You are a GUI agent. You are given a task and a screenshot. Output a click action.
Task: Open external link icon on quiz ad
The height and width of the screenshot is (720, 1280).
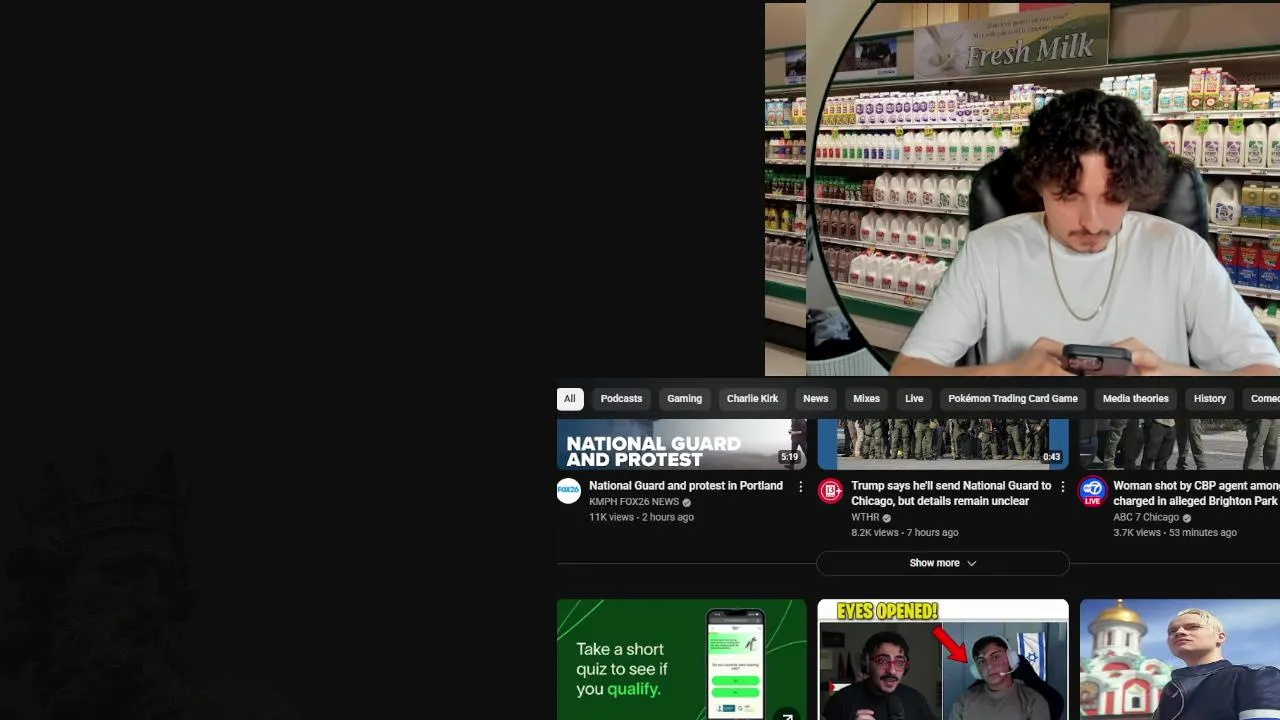(788, 714)
